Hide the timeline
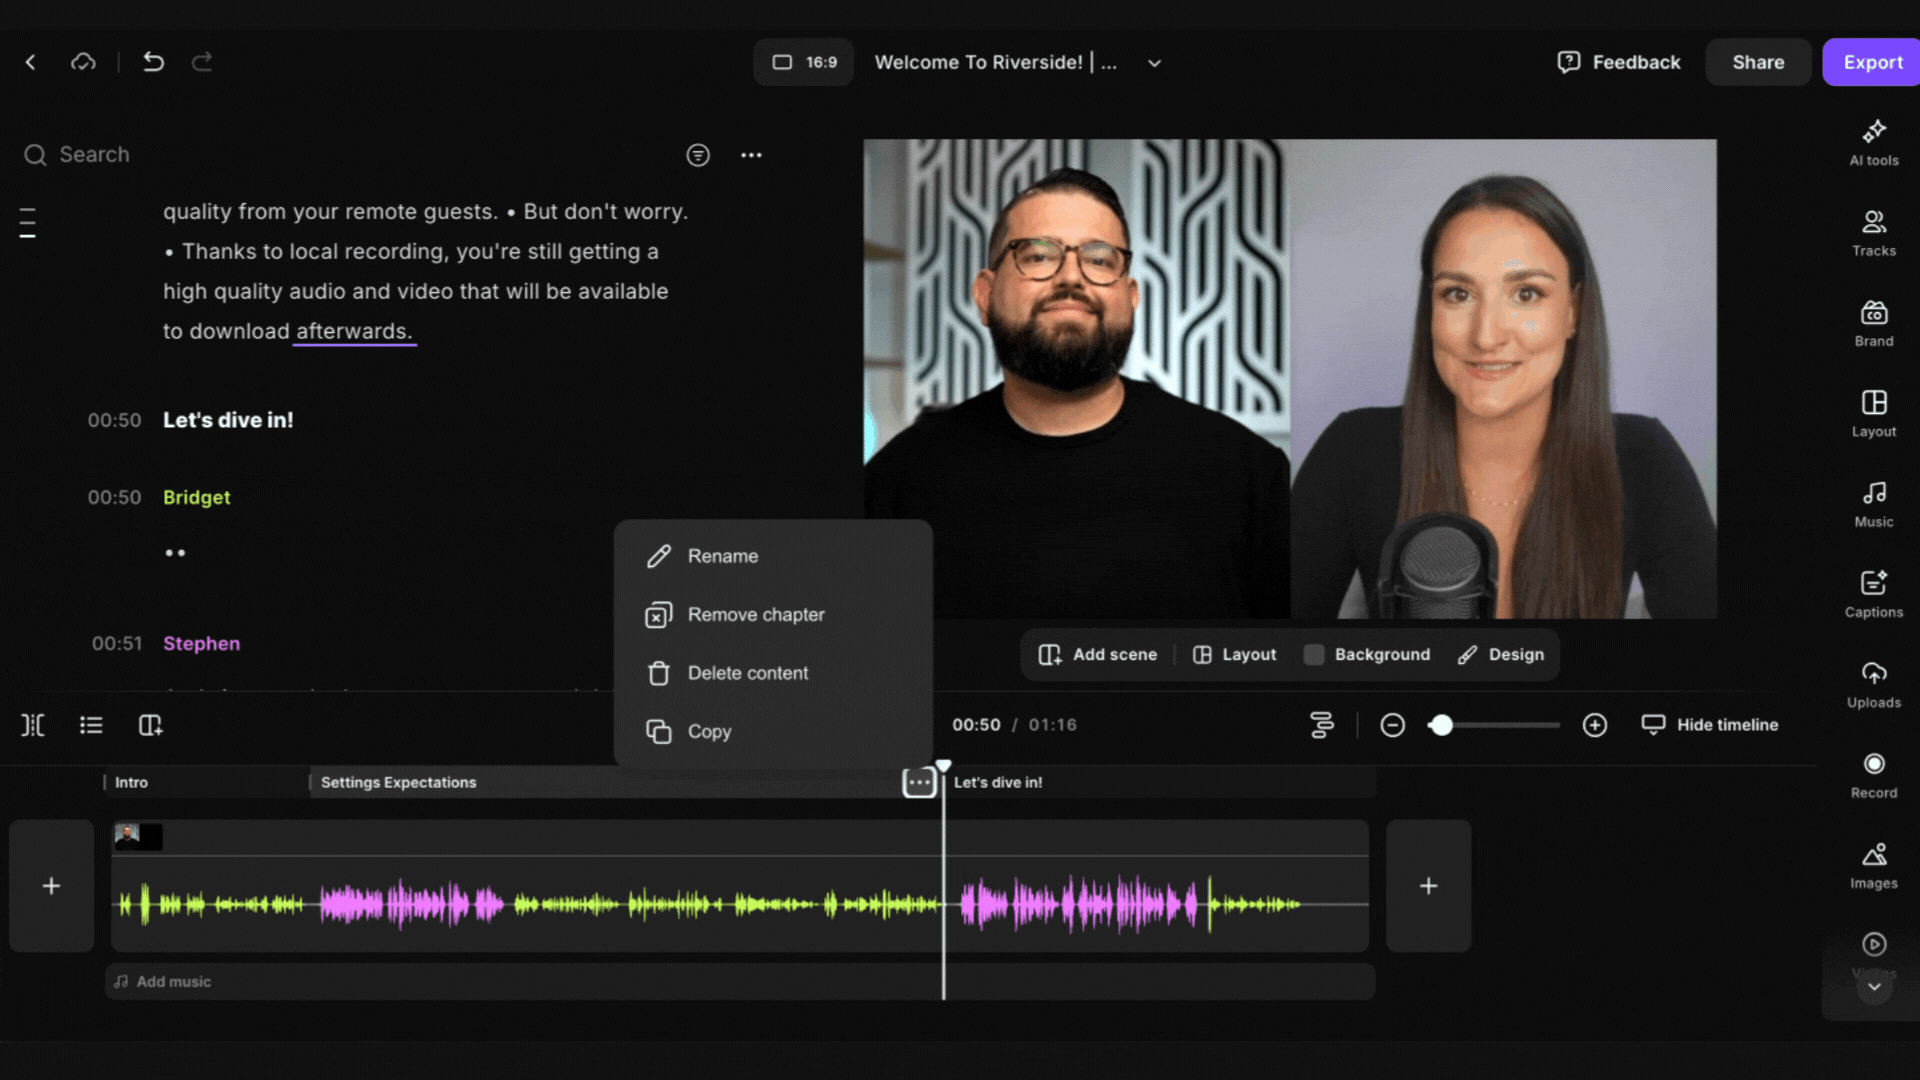The width and height of the screenshot is (1920, 1080). coord(1710,725)
